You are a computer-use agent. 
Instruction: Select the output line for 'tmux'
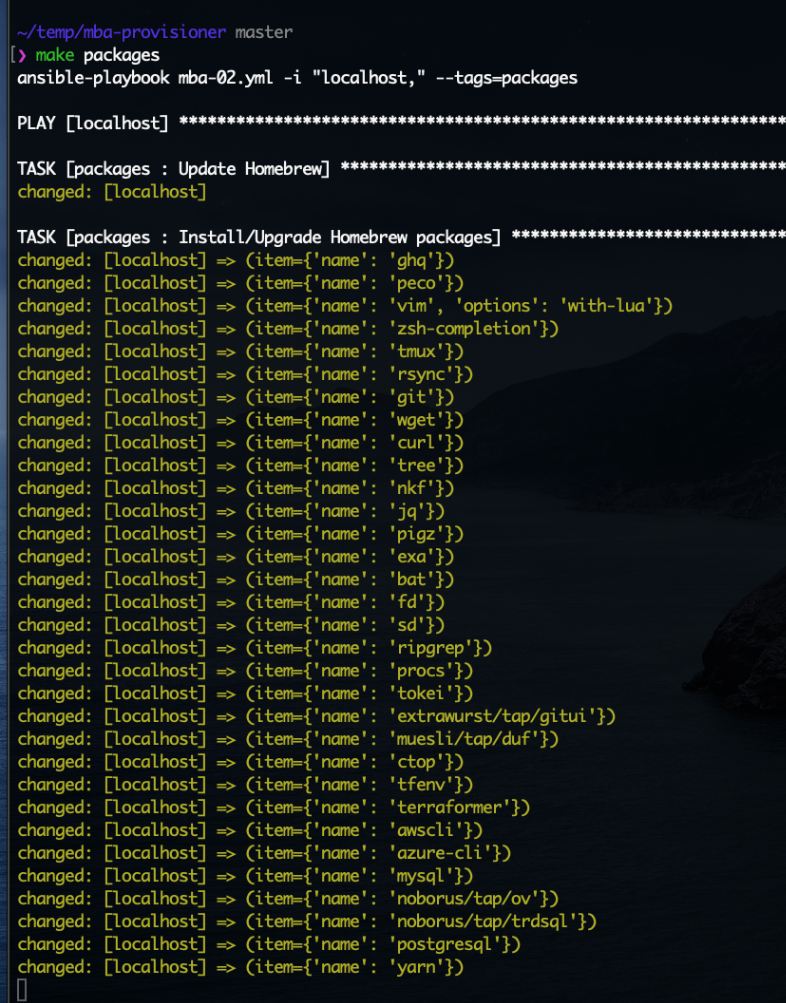pos(240,352)
